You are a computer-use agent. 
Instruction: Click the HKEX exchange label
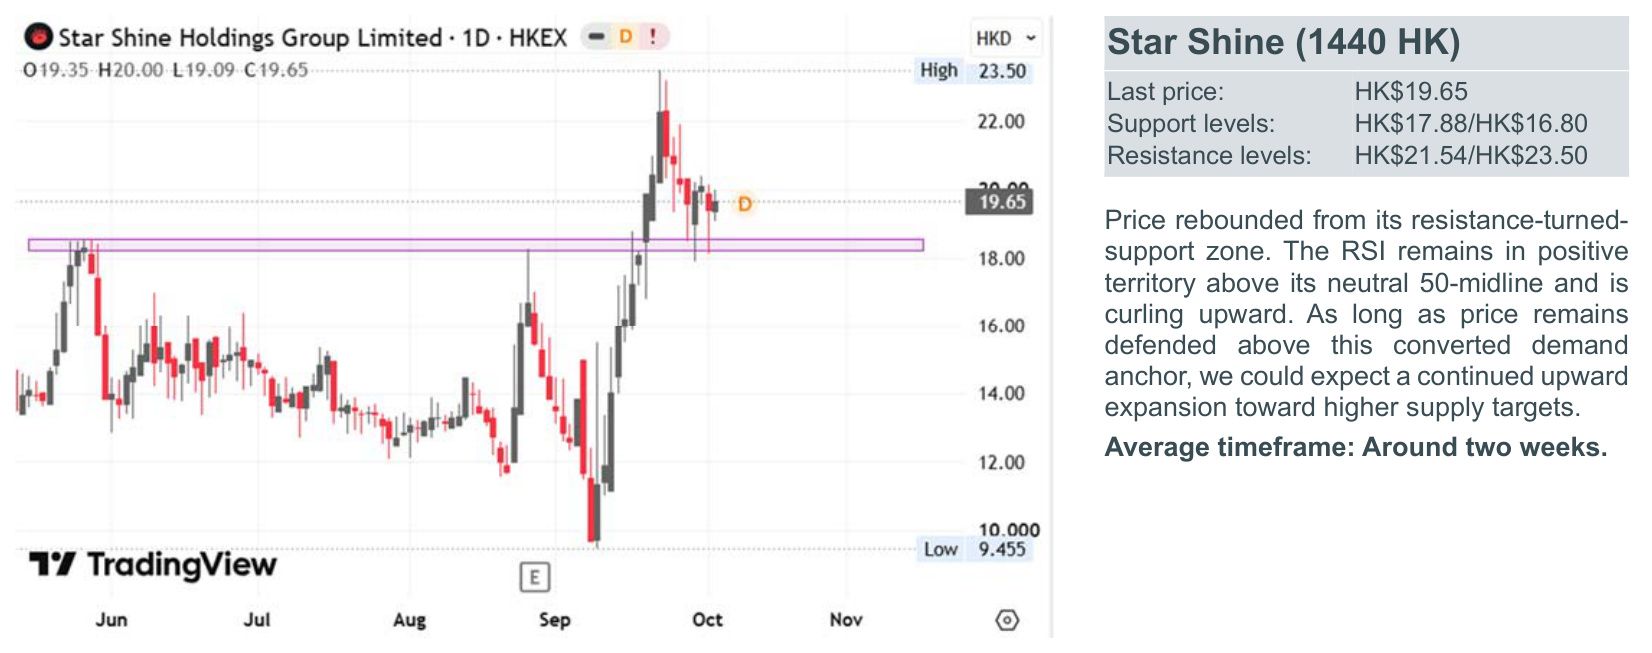tap(538, 38)
